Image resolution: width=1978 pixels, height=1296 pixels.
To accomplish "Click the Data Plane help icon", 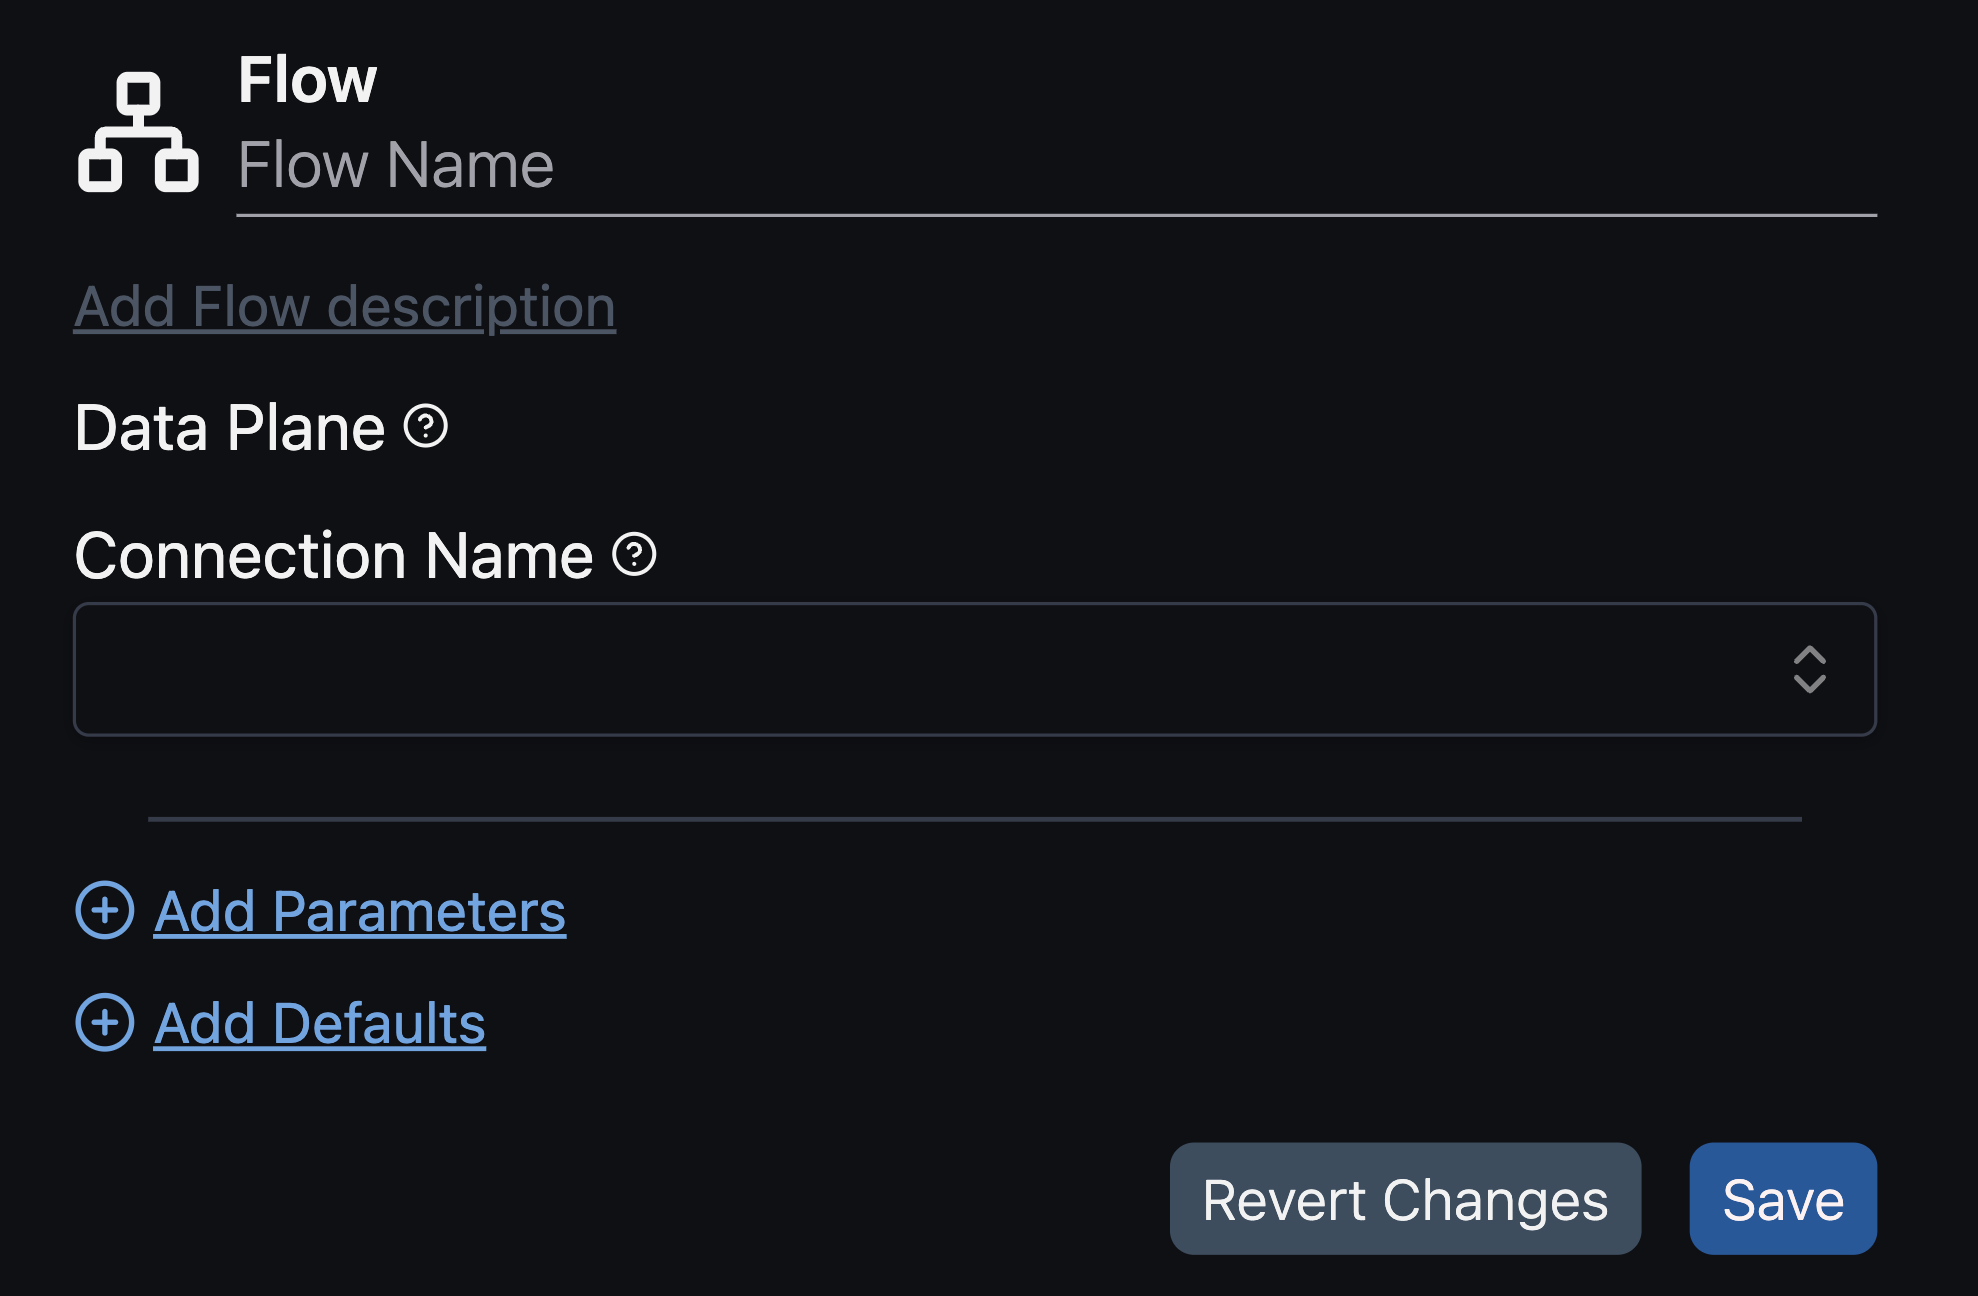I will 426,427.
